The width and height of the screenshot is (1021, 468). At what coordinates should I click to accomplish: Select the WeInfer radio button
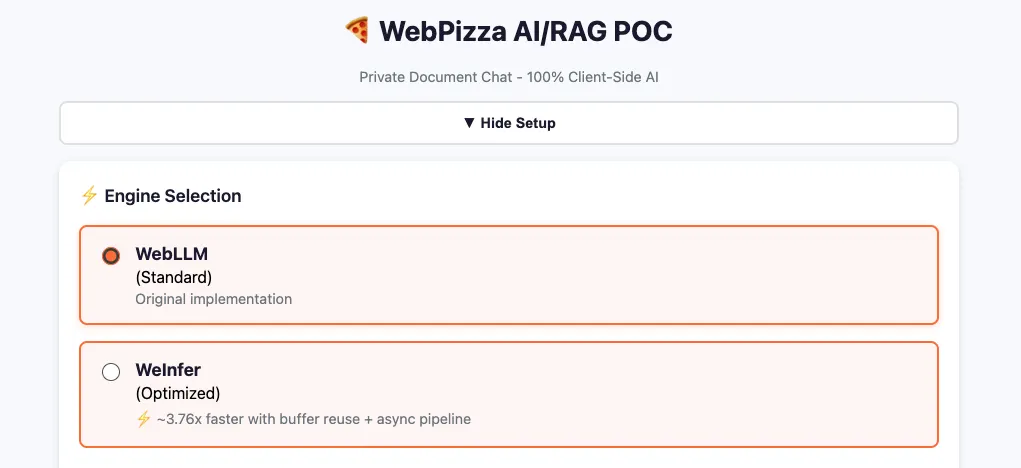pos(111,372)
